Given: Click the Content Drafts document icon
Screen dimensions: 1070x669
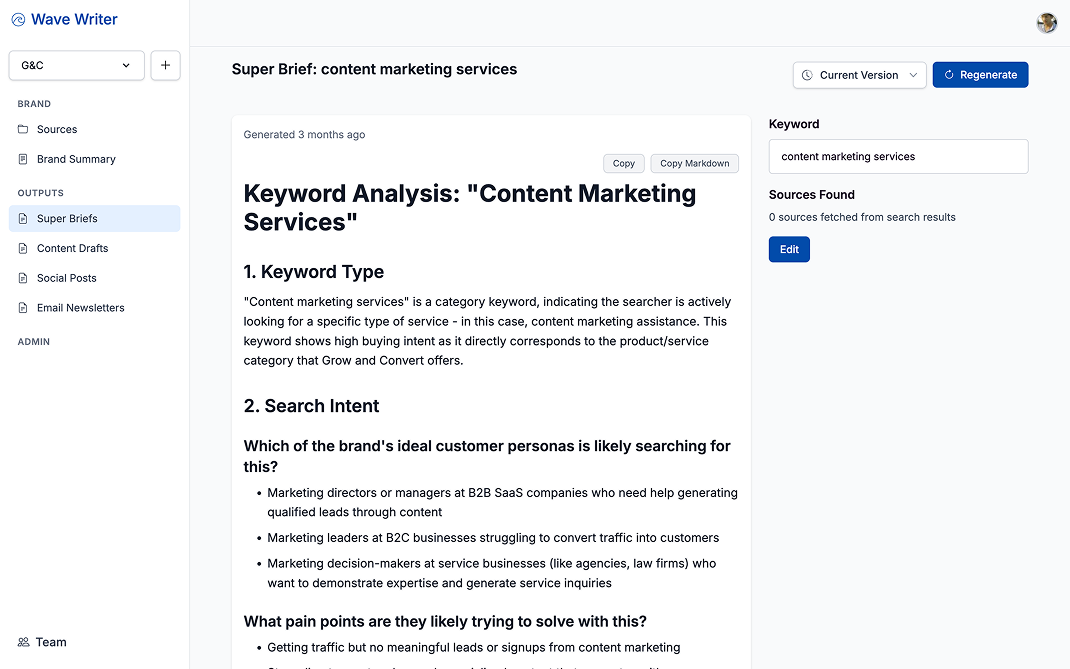Looking at the screenshot, I should click(23, 248).
